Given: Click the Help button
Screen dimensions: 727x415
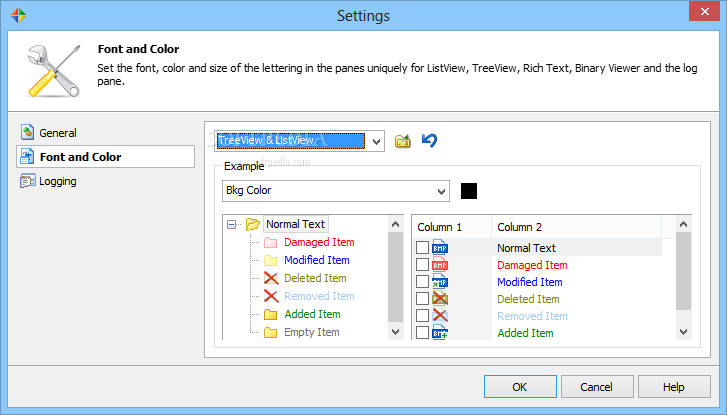Looking at the screenshot, I should tap(674, 387).
